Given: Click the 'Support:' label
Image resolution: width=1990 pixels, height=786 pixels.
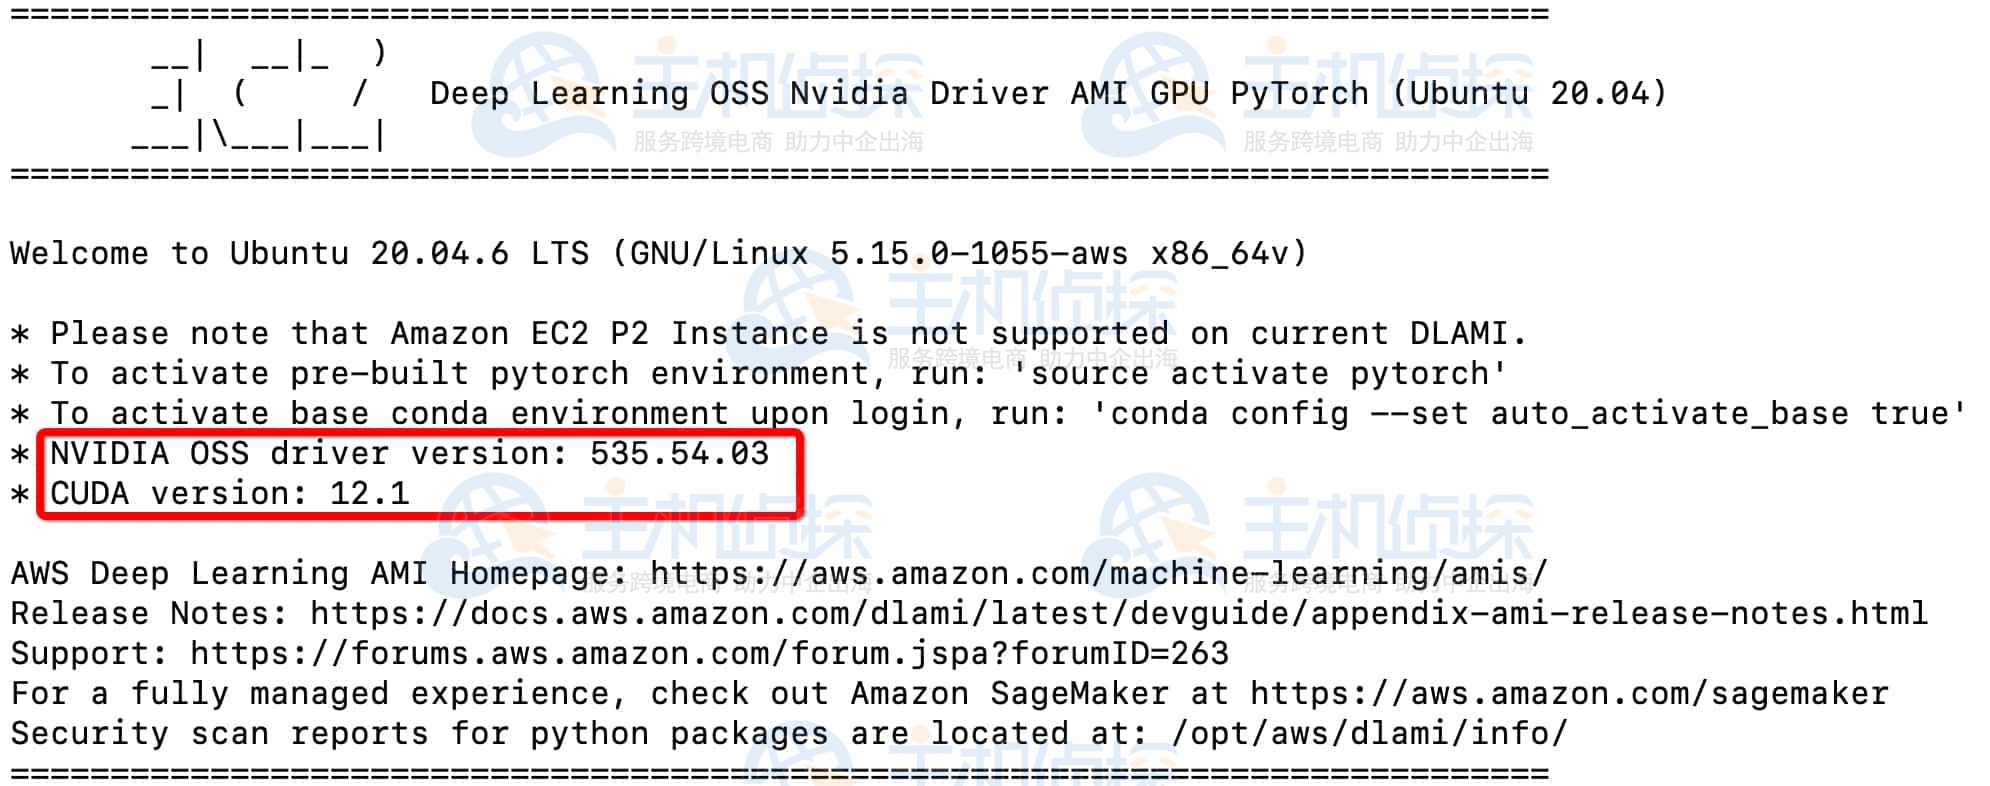Looking at the screenshot, I should 89,654.
